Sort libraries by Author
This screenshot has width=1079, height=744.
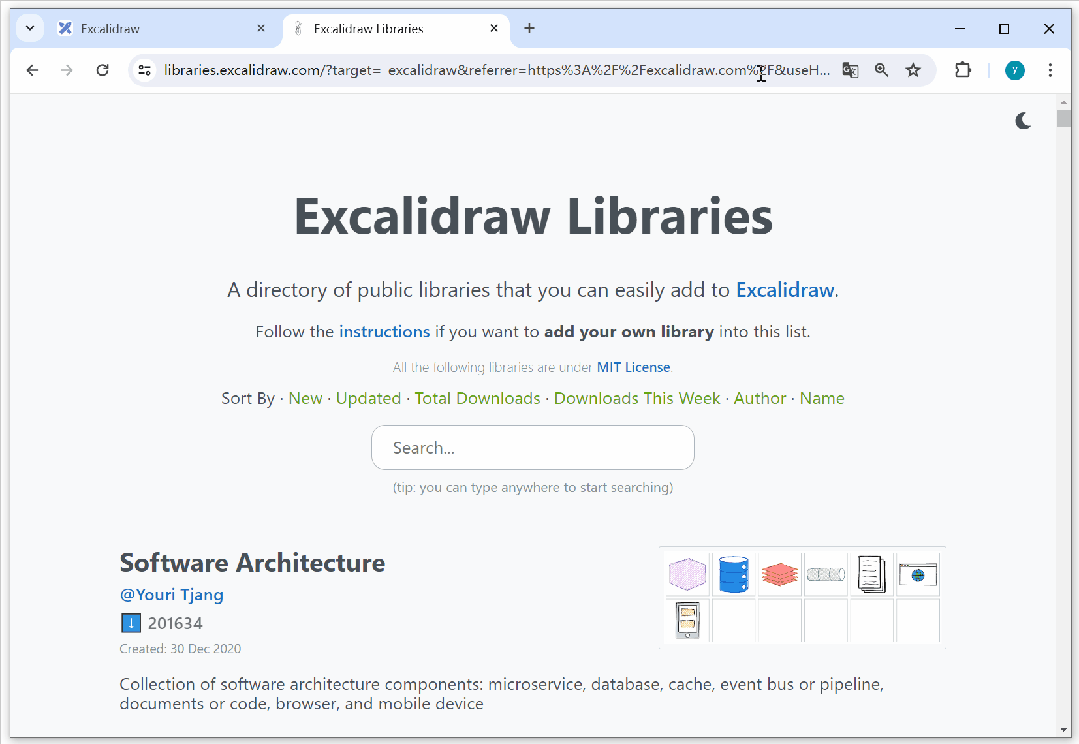tap(760, 398)
